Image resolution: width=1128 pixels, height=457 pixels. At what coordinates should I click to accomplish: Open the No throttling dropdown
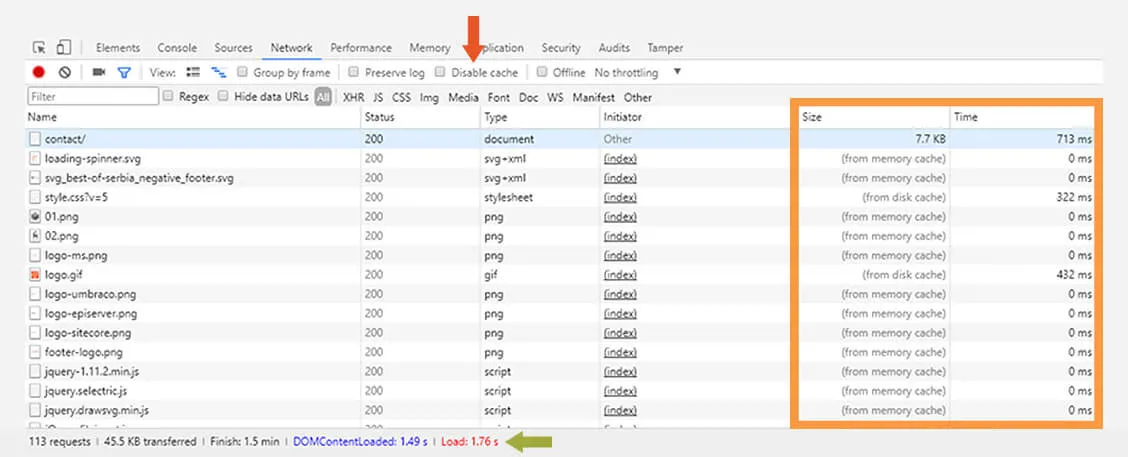click(637, 73)
